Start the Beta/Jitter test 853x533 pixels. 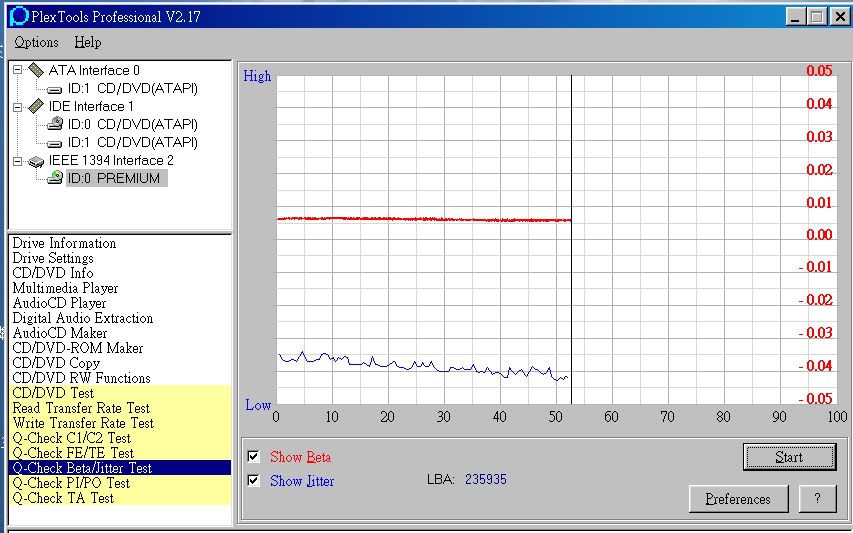[x=789, y=457]
